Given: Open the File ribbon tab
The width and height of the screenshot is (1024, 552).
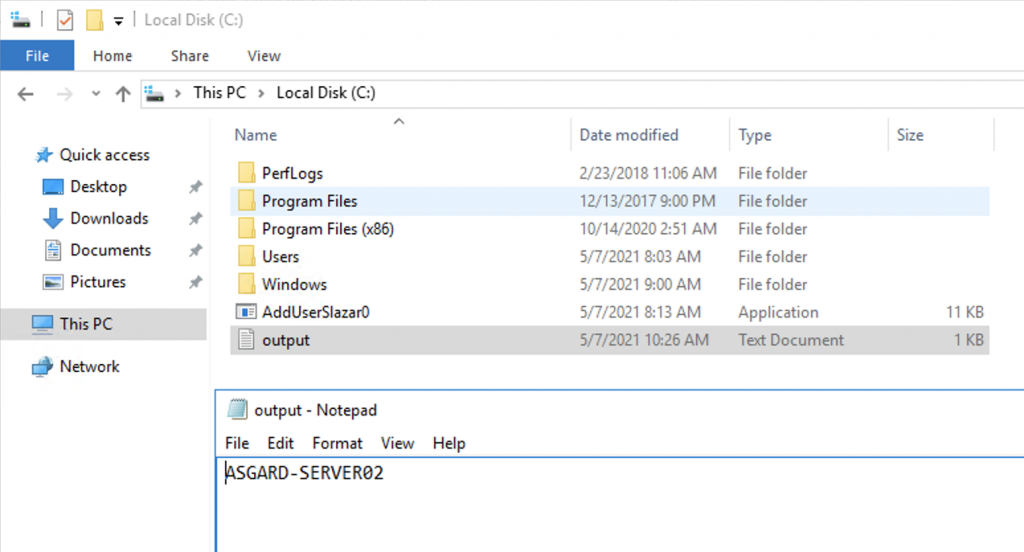Looking at the screenshot, I should 37,56.
